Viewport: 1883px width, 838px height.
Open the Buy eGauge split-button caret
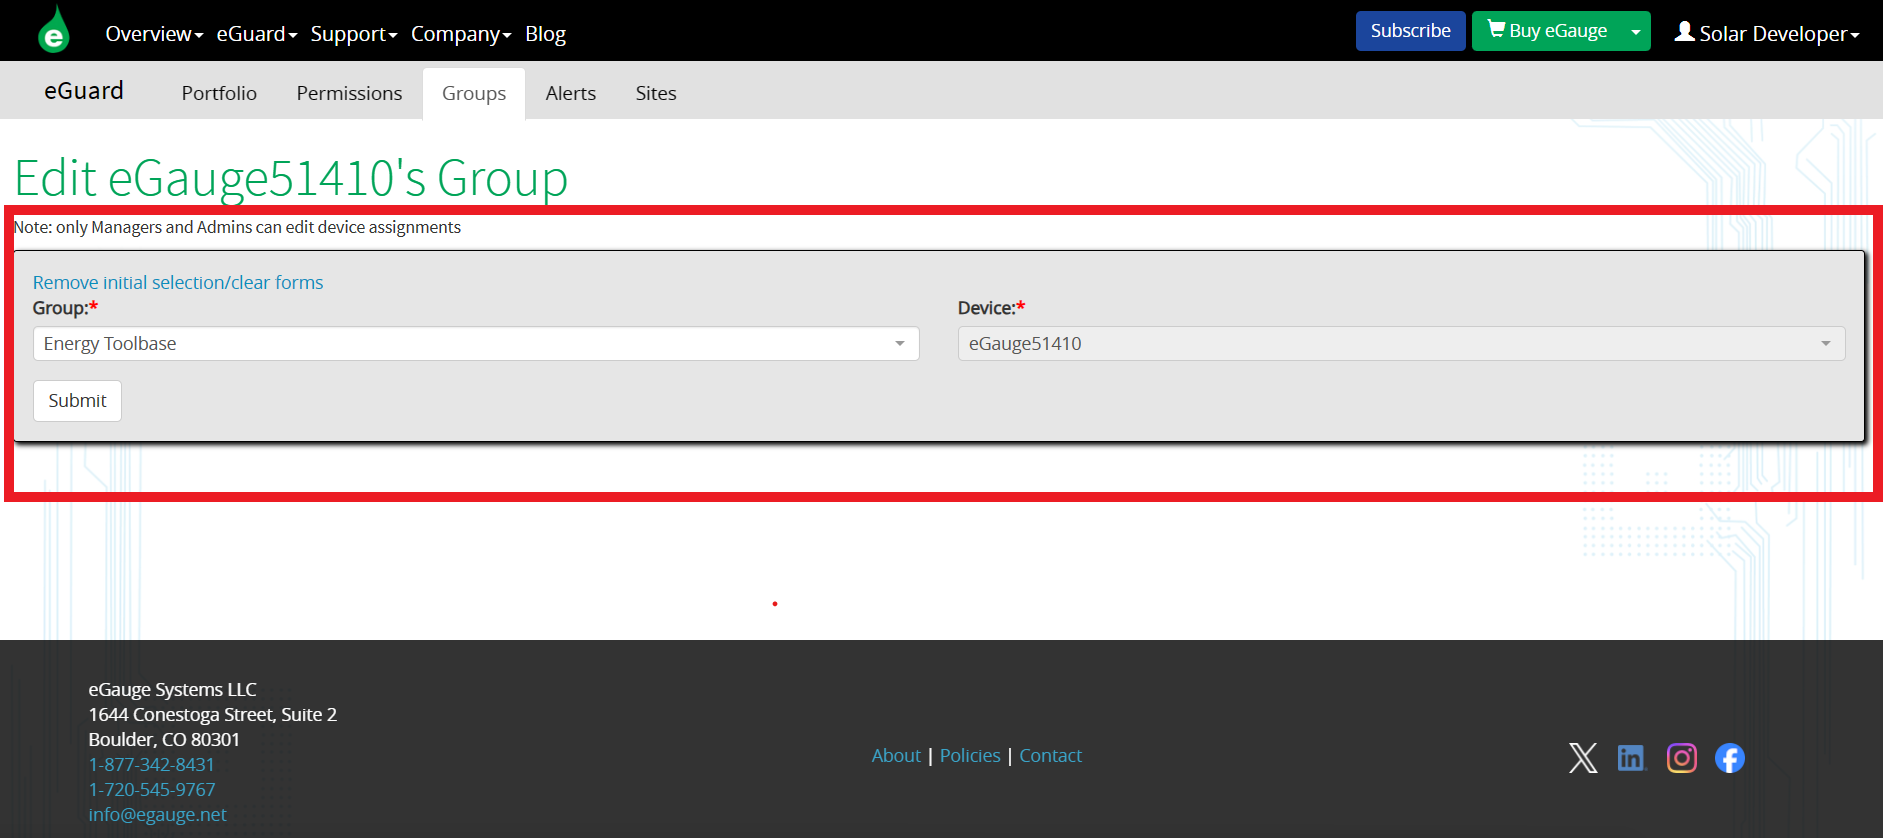(1636, 31)
